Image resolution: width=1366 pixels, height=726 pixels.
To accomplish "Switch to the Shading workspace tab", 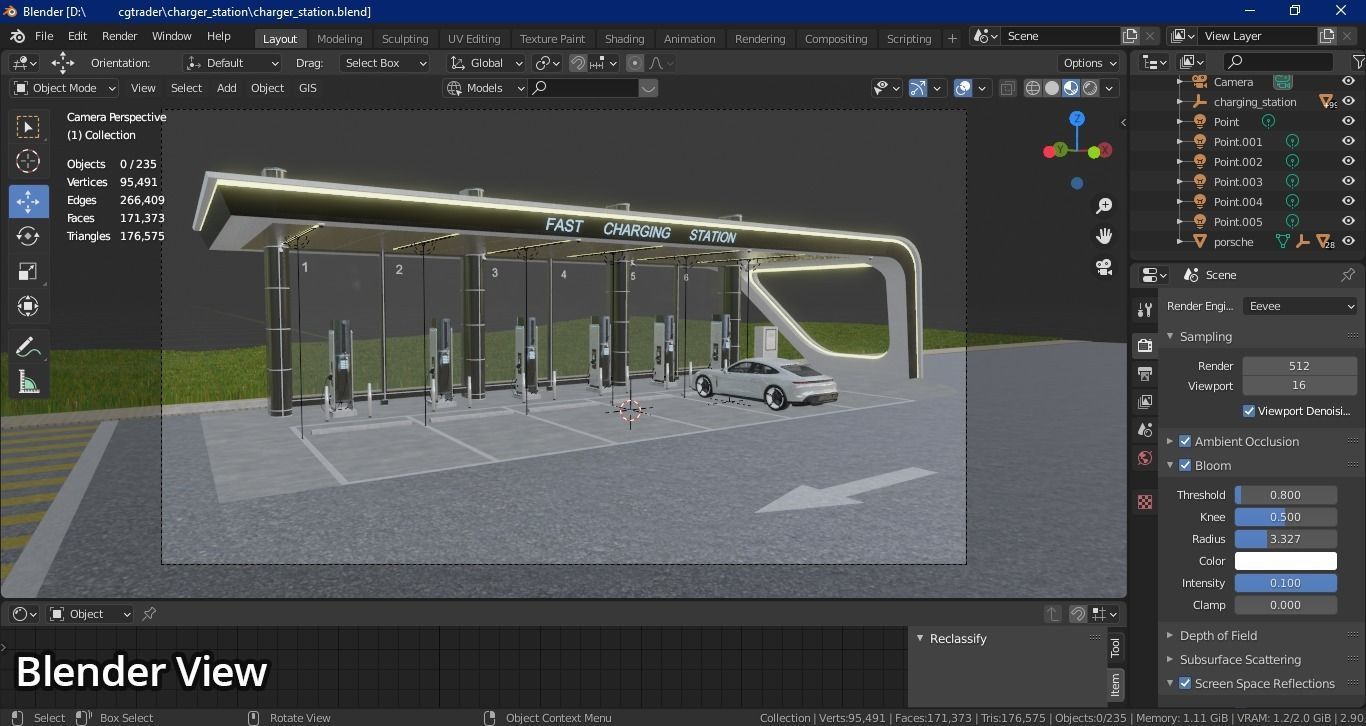I will (x=624, y=38).
